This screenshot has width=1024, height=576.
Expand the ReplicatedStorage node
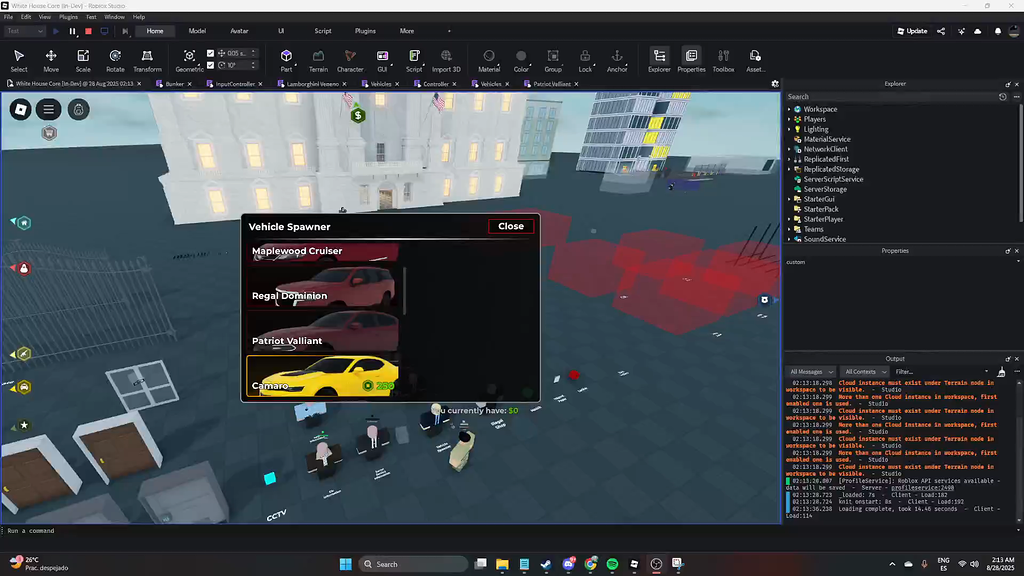789,169
